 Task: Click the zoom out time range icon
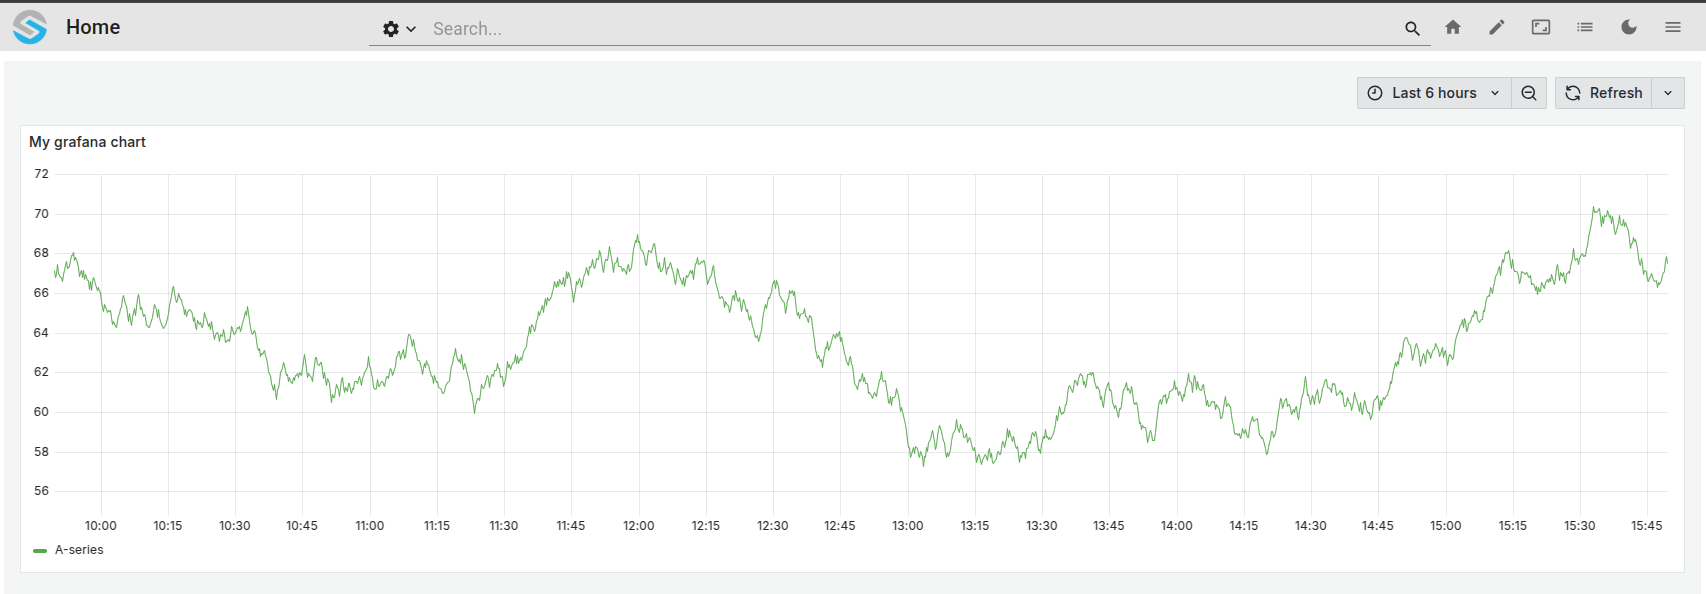1529,93
